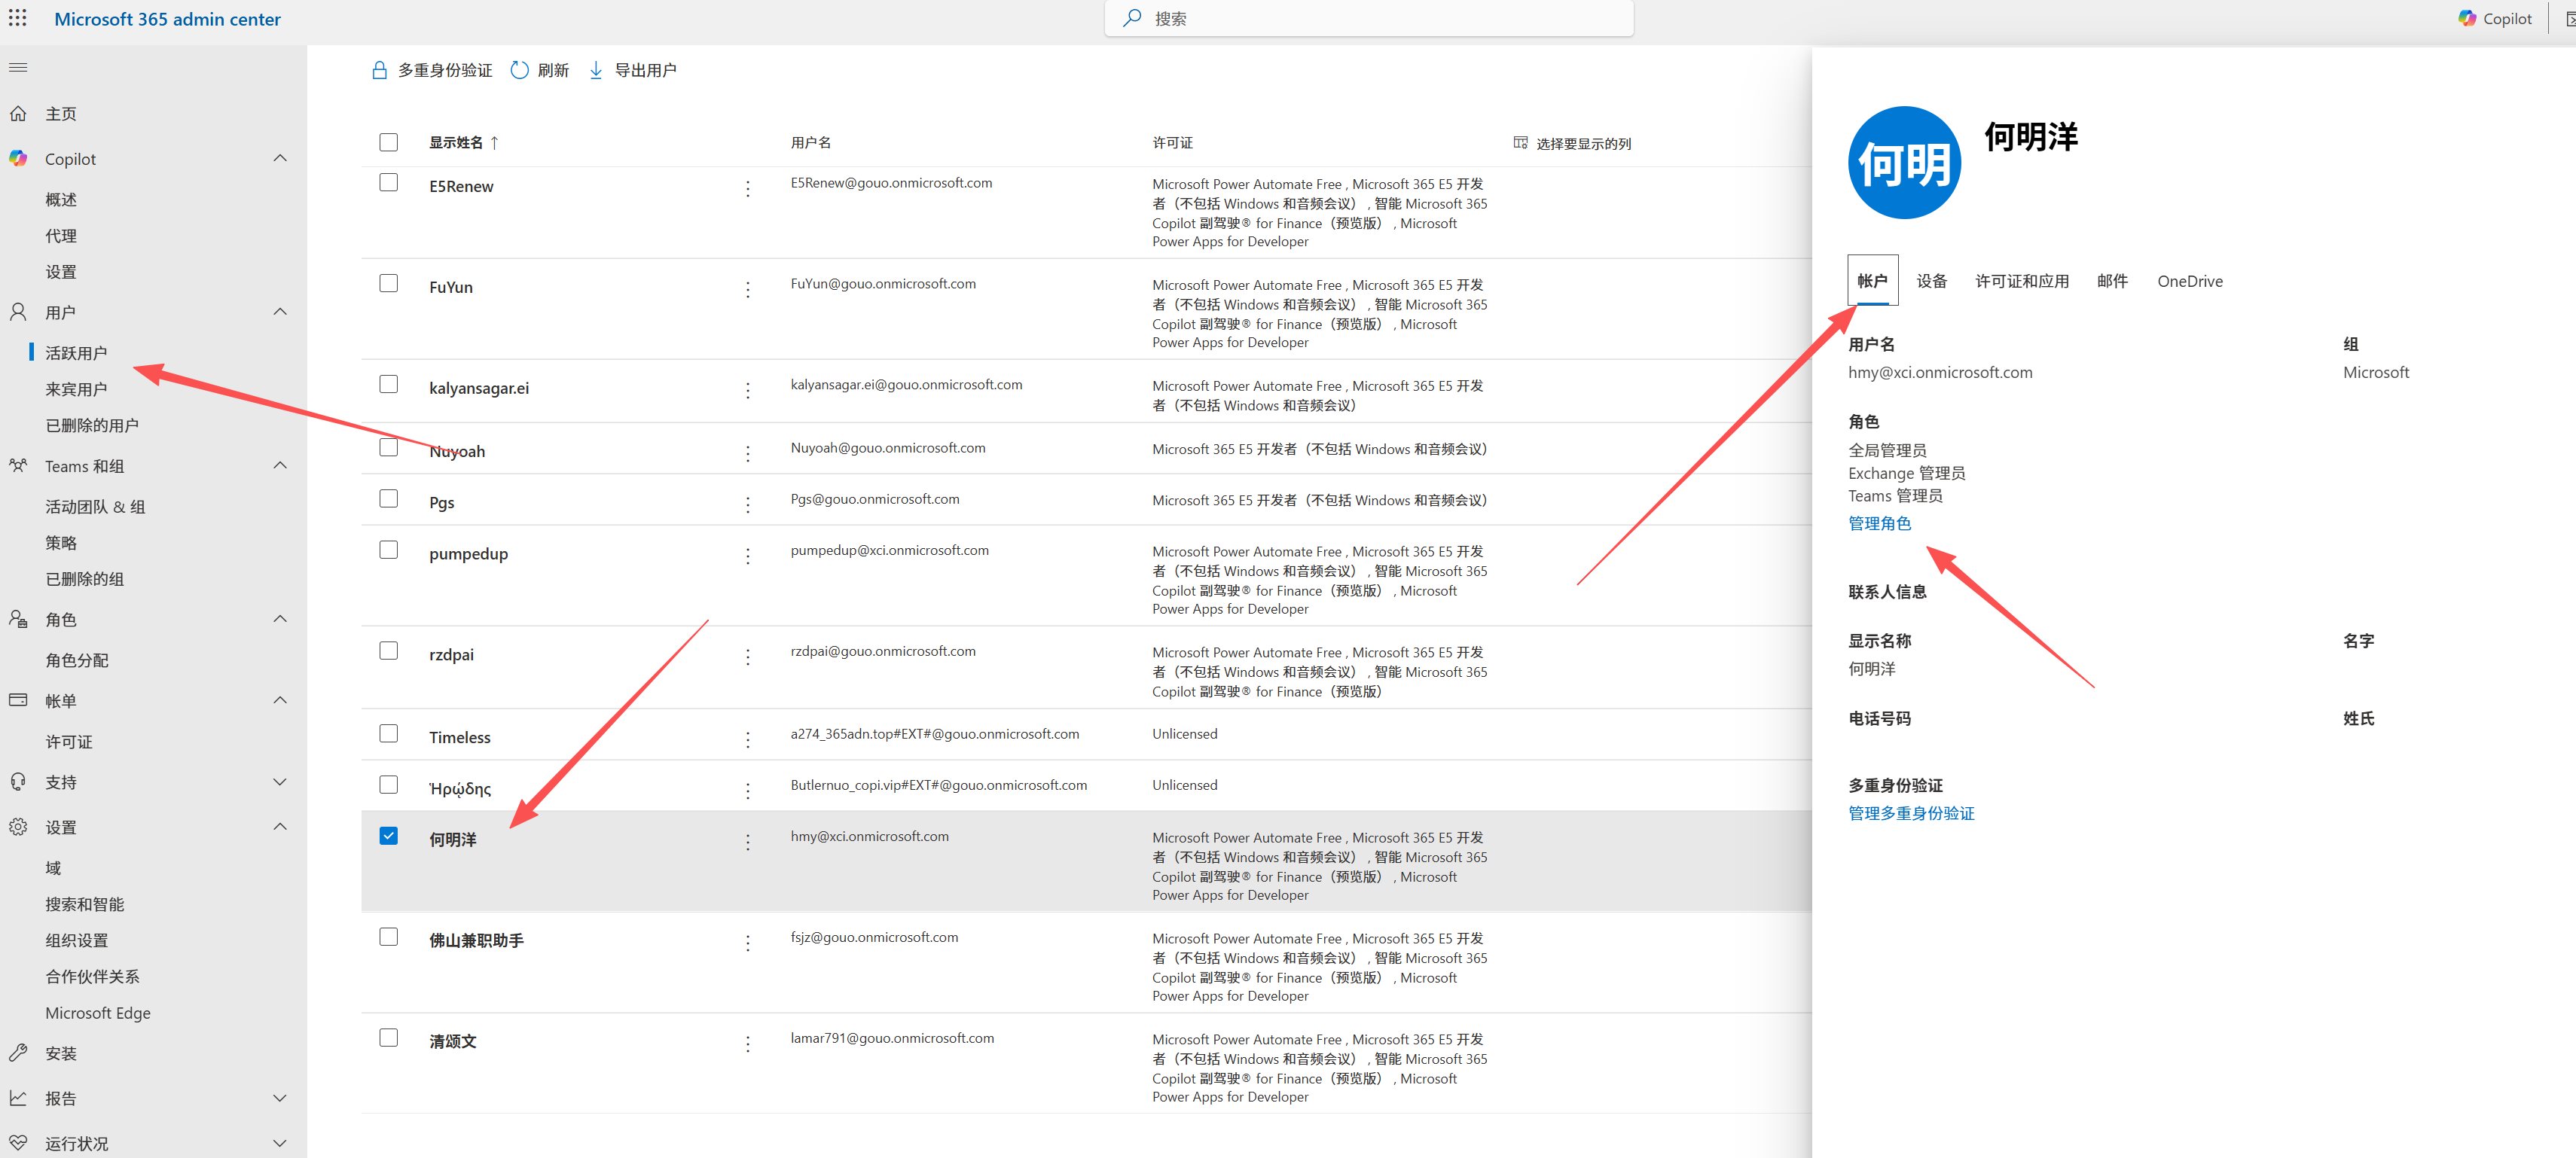Click the refresh icon in the toolbar
The width and height of the screenshot is (2576, 1158).
point(519,70)
